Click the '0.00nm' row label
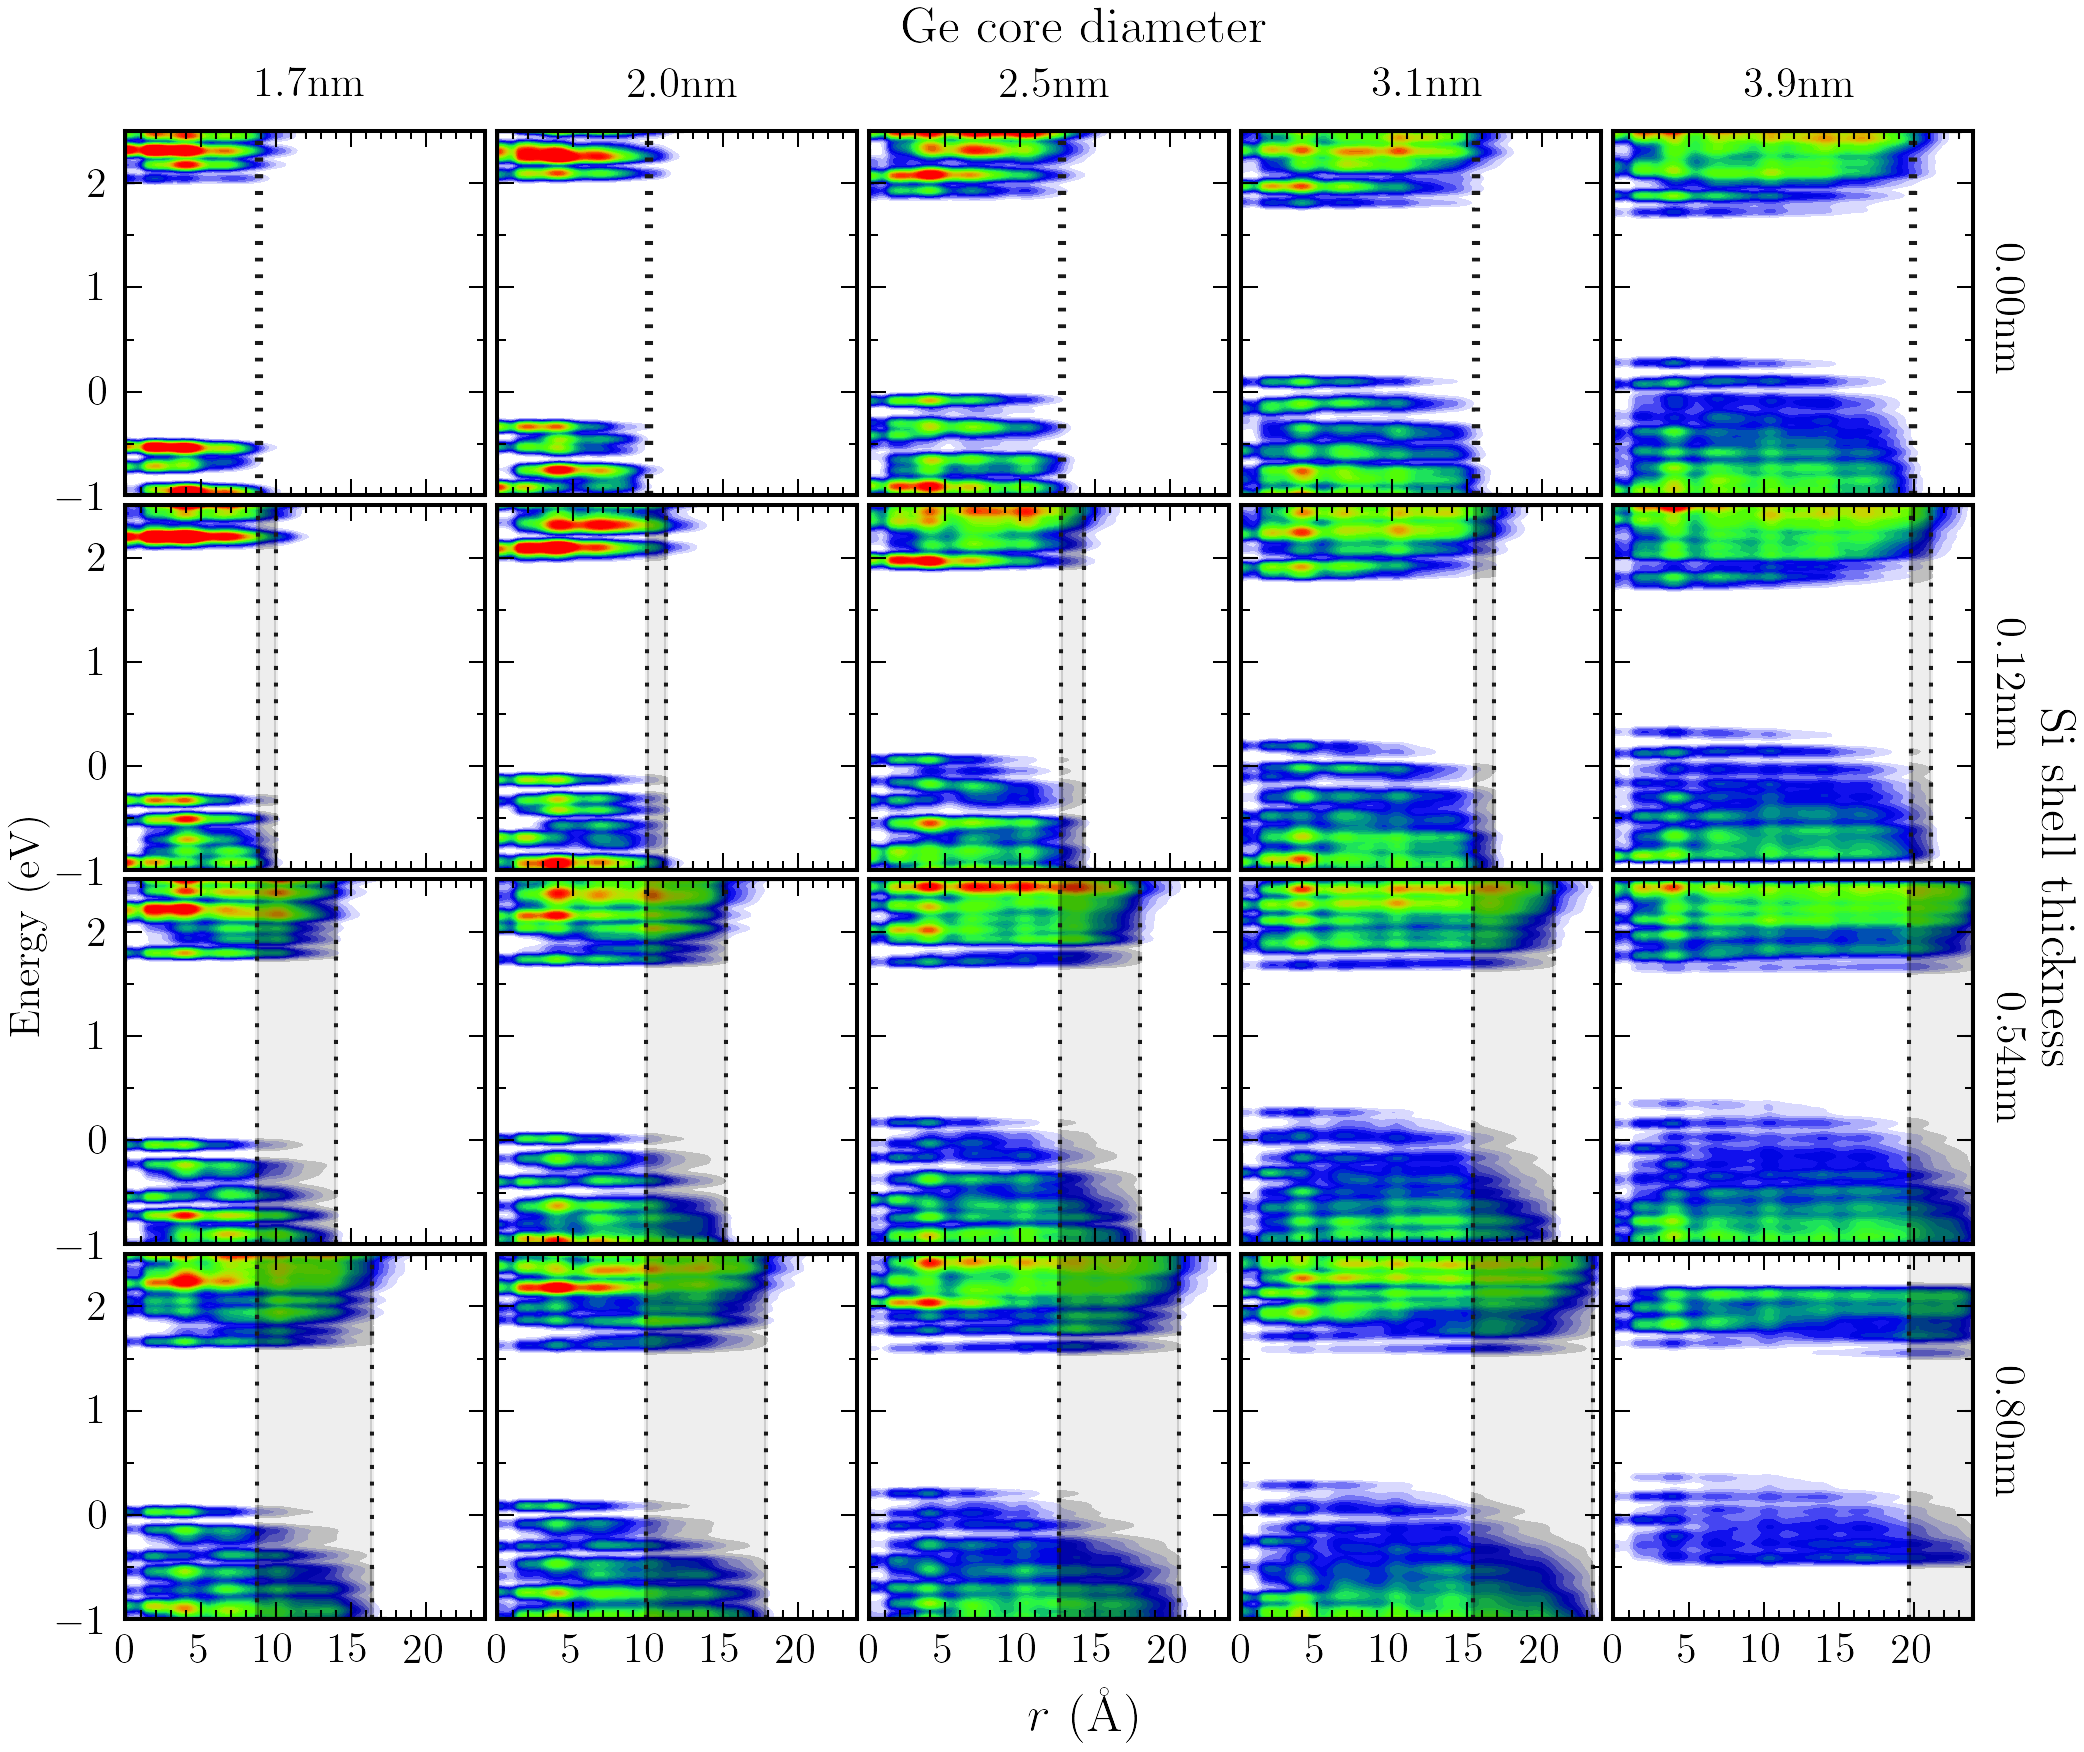This screenshot has width=2084, height=1752. click(2008, 308)
